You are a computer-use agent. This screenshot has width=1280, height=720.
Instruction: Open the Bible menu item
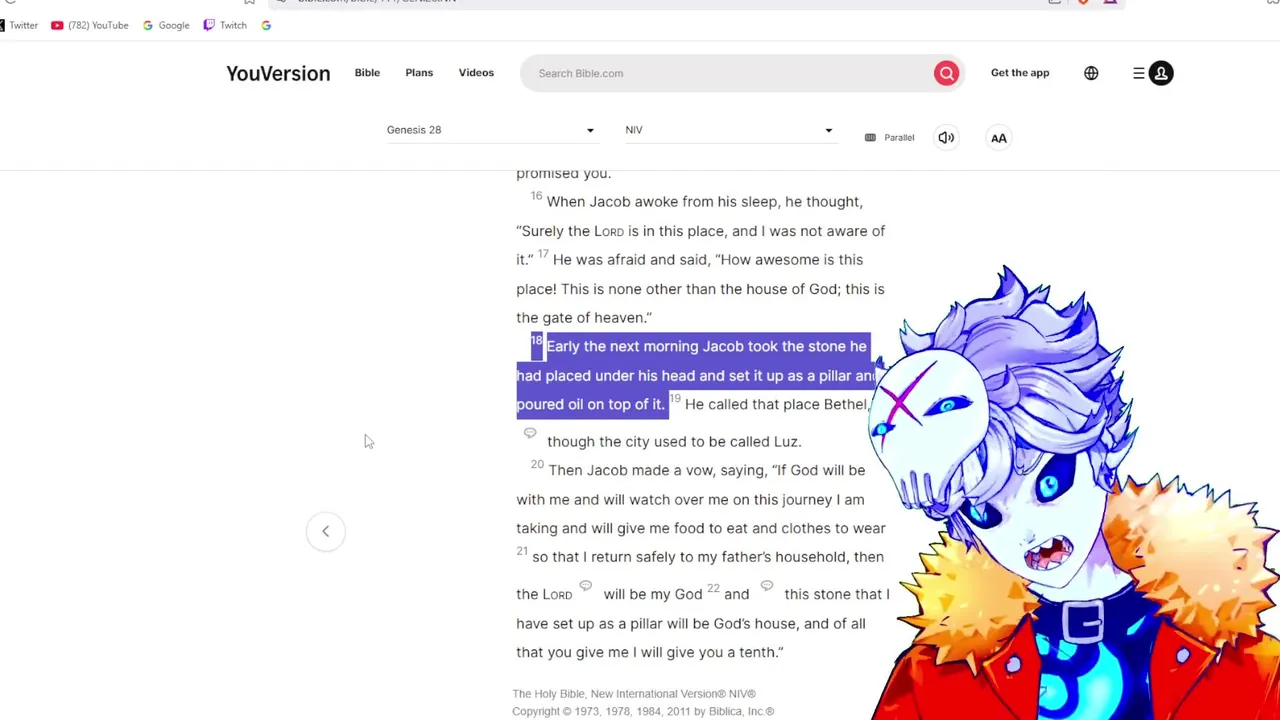[367, 73]
